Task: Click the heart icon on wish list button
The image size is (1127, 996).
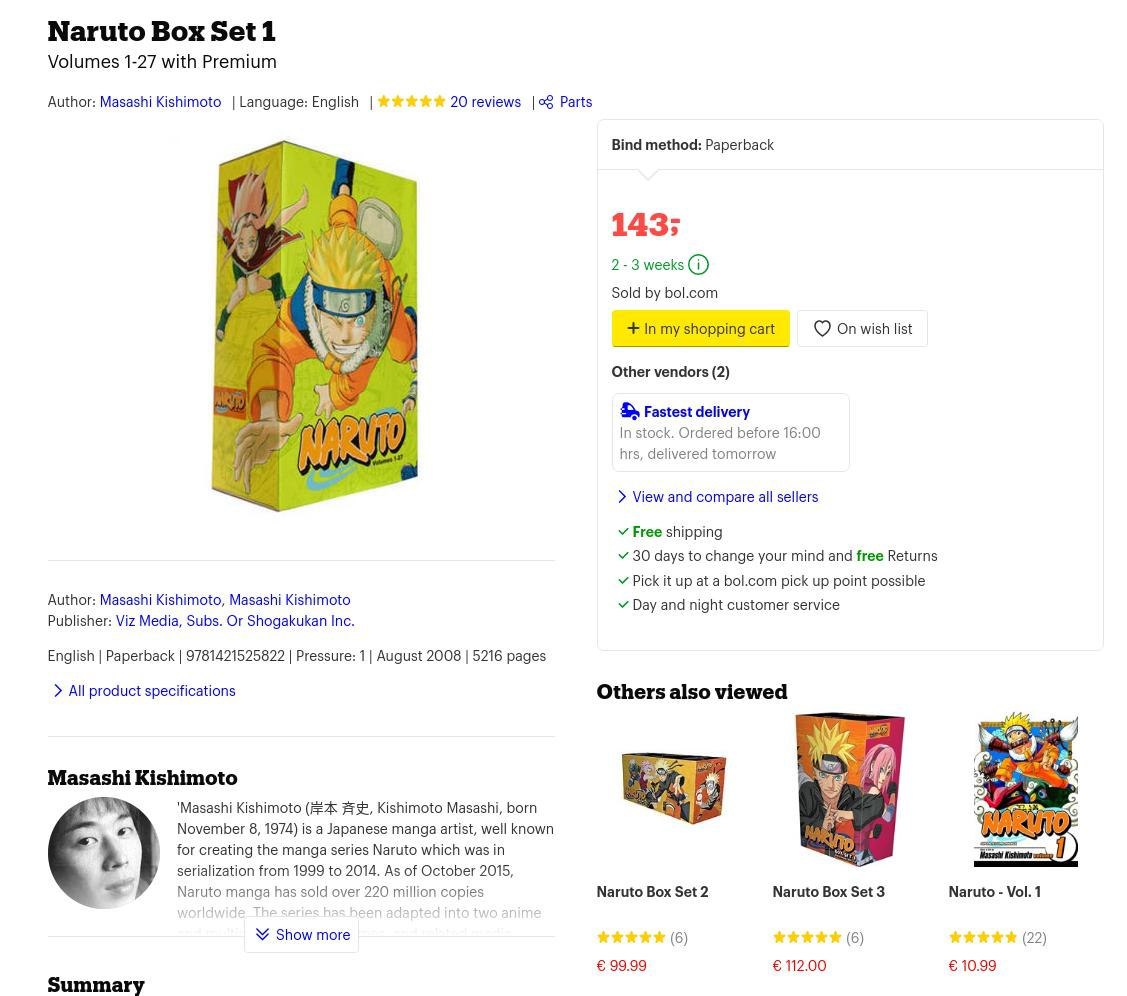Action: (822, 329)
